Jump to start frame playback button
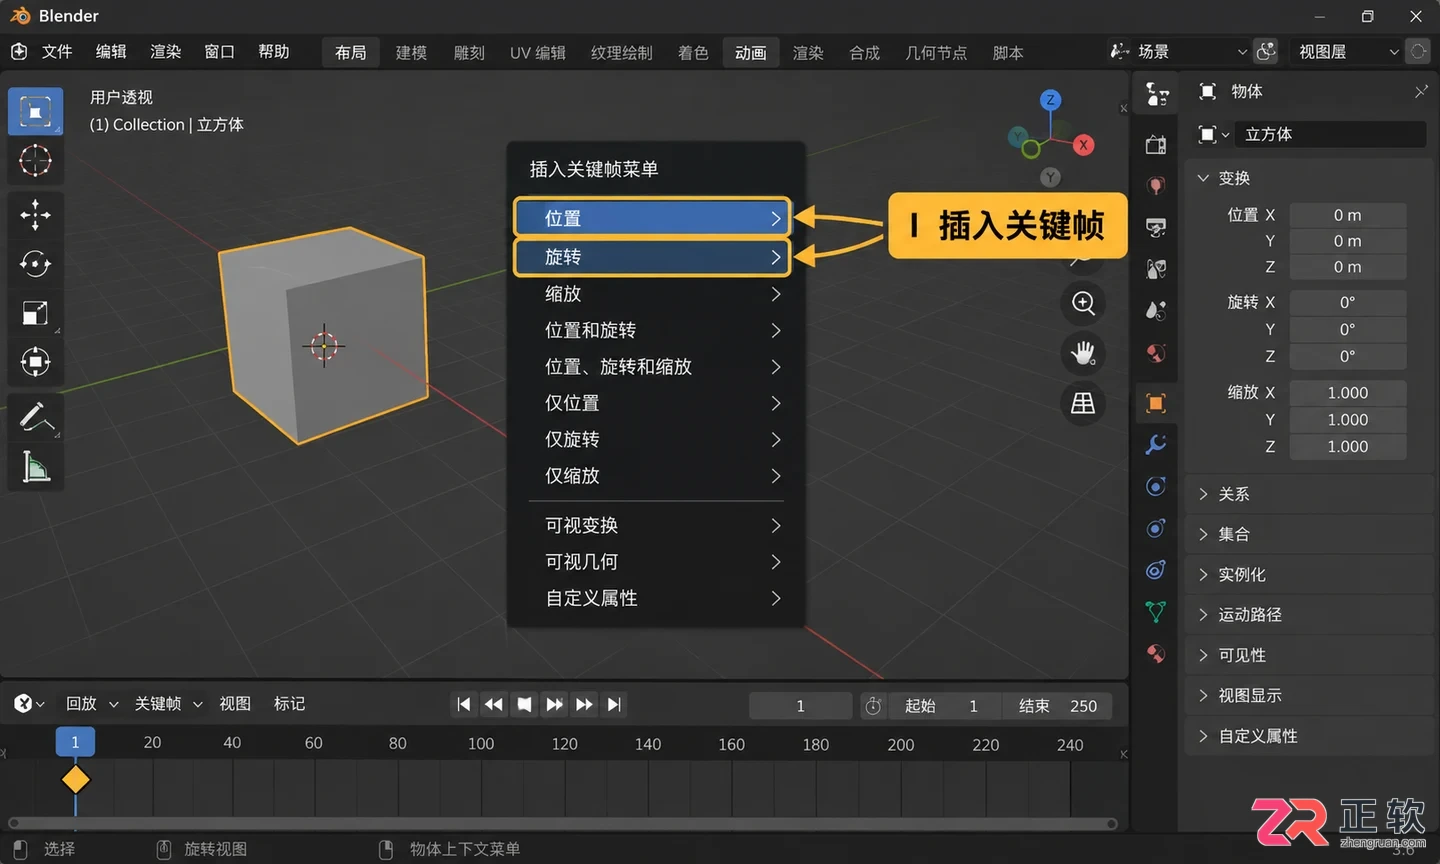This screenshot has height=864, width=1440. [463, 705]
